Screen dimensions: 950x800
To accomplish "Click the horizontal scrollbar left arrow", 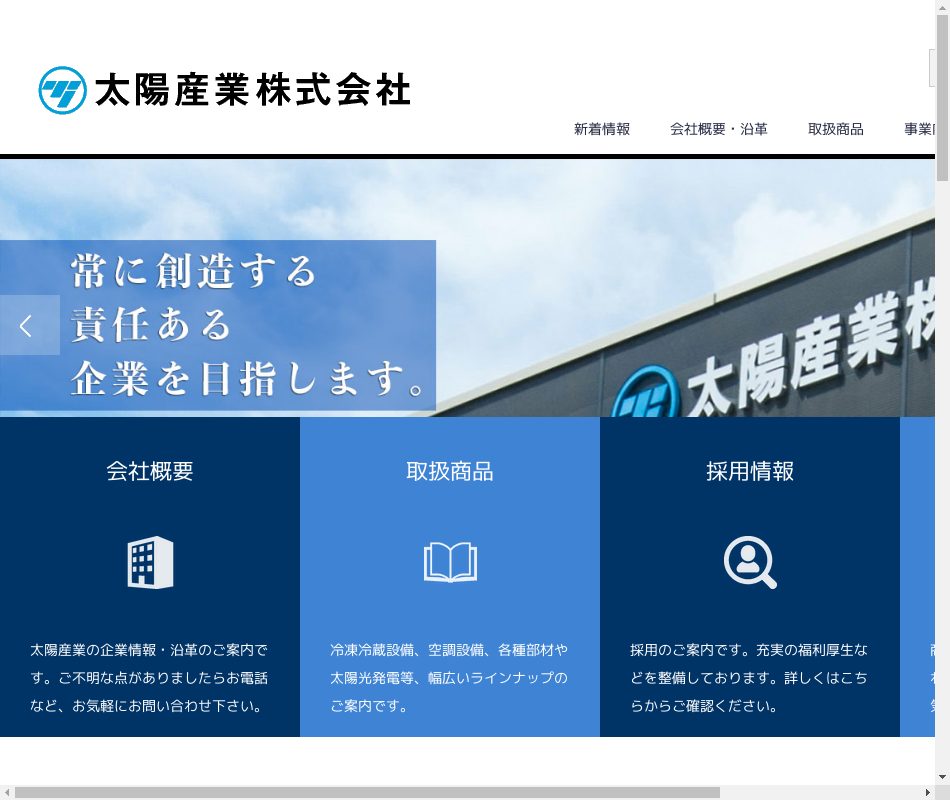I will tap(7, 793).
